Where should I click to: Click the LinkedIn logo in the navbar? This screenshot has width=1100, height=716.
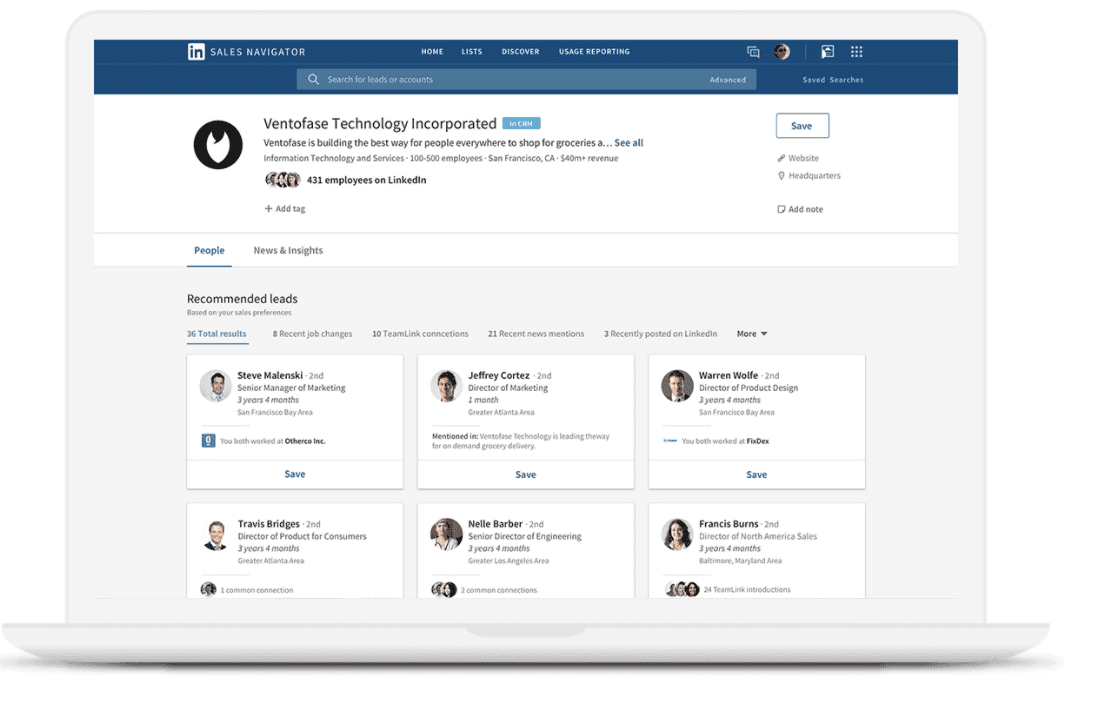[x=196, y=51]
